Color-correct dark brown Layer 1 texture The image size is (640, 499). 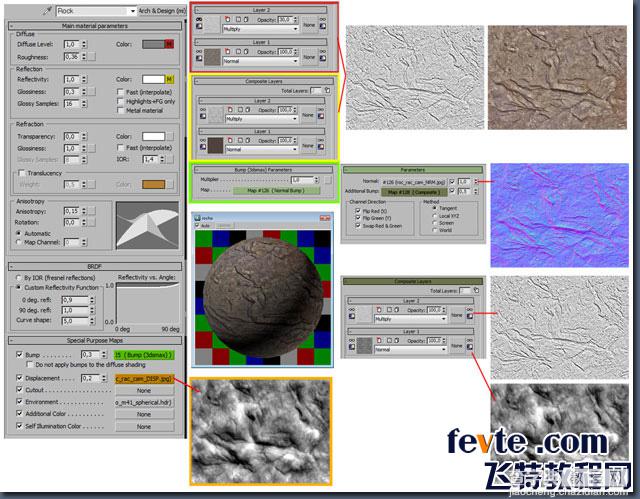point(203,146)
